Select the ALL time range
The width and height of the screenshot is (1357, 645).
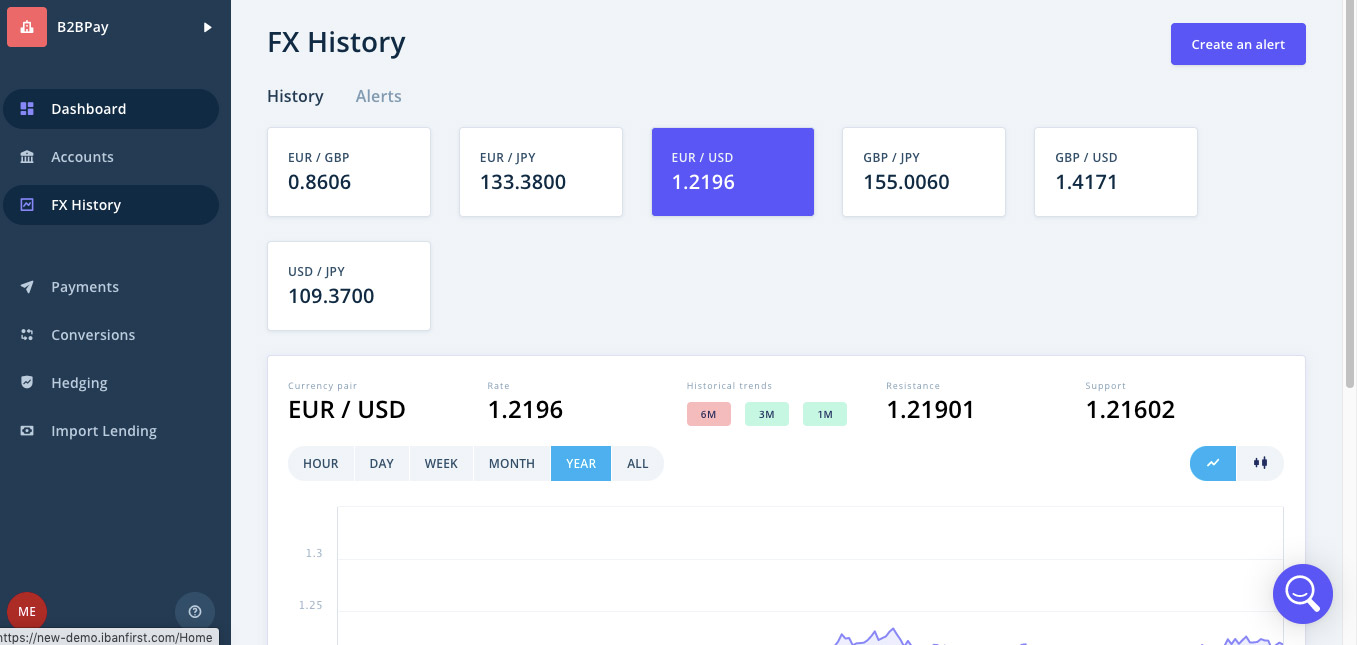(x=637, y=464)
